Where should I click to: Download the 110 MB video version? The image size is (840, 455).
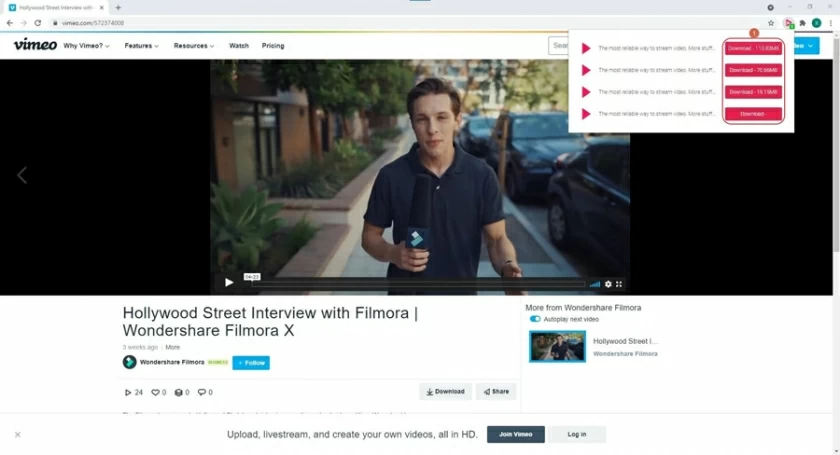click(753, 48)
